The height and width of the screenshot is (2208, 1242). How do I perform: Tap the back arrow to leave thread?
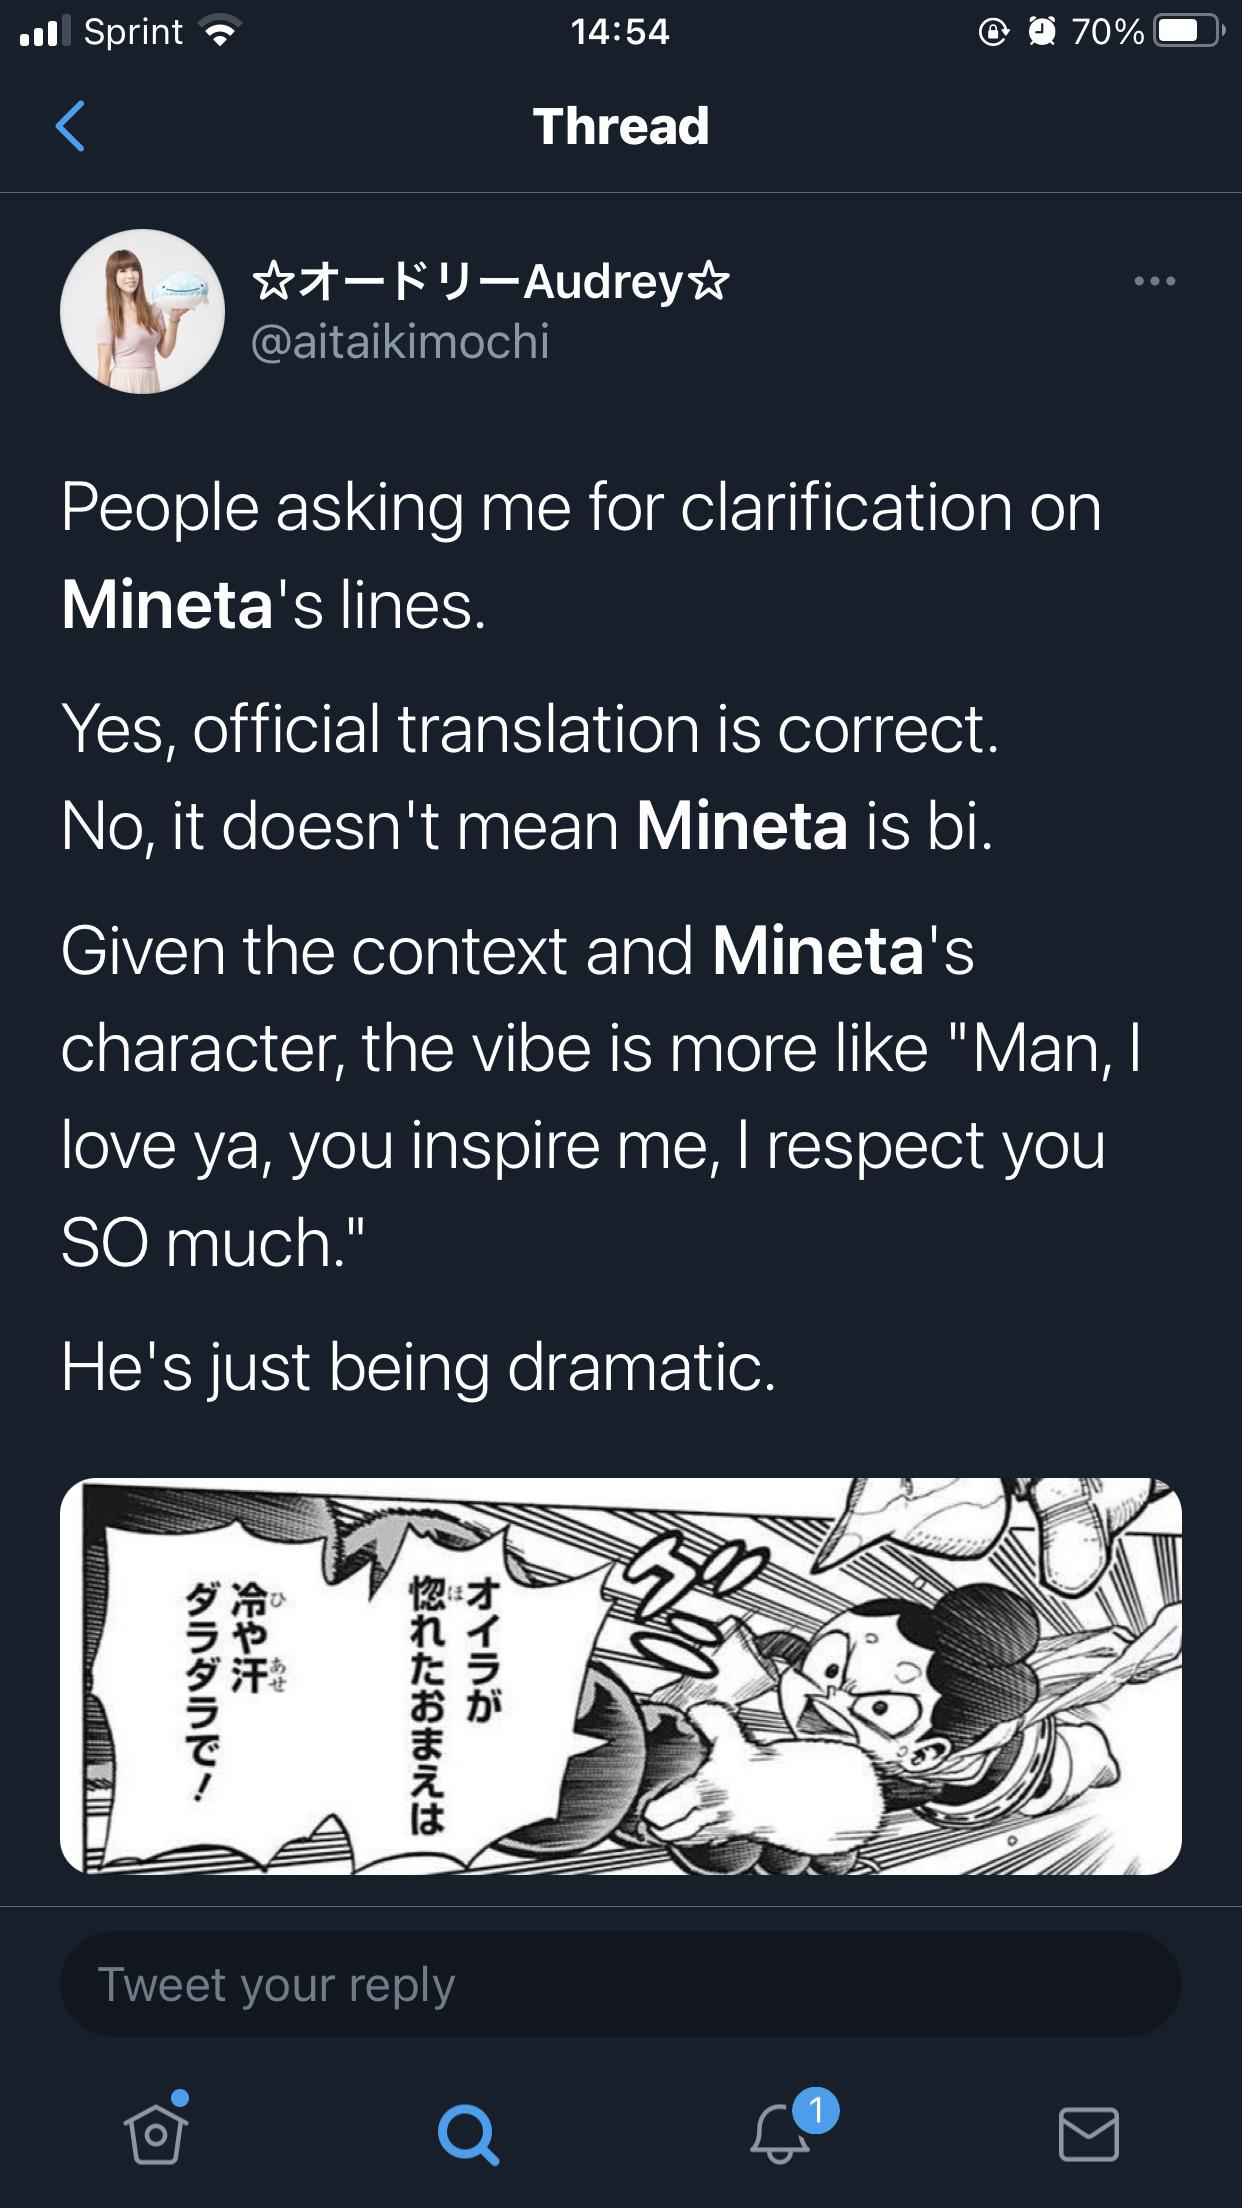[x=70, y=127]
